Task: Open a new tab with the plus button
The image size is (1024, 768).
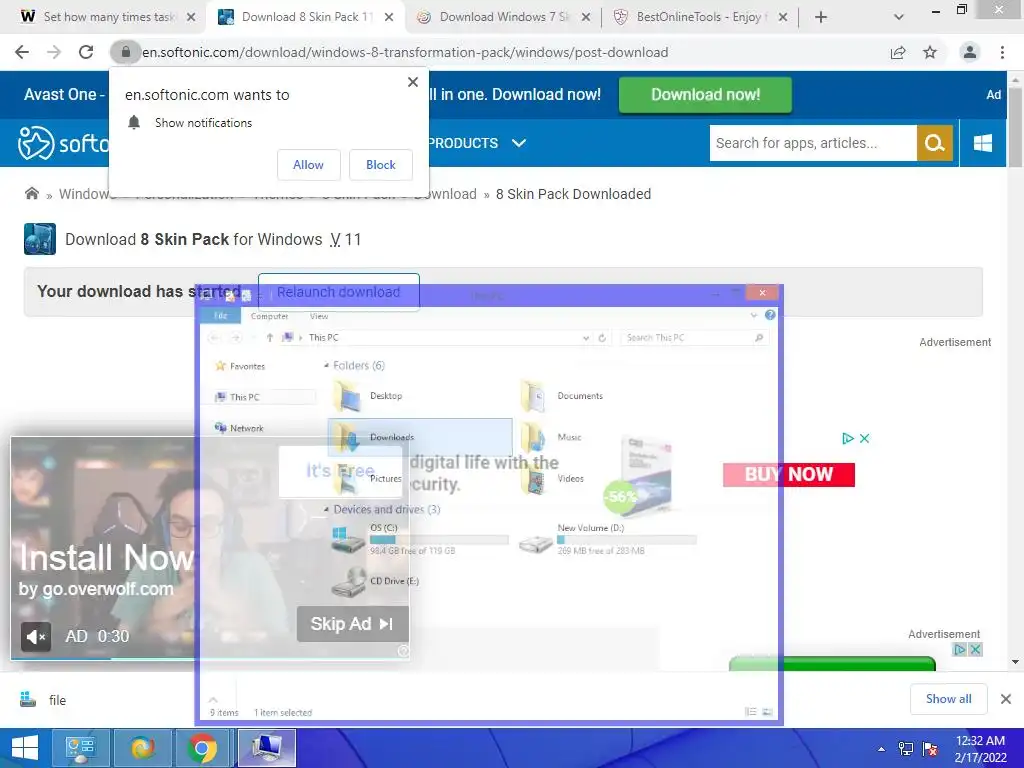Action: (x=821, y=17)
